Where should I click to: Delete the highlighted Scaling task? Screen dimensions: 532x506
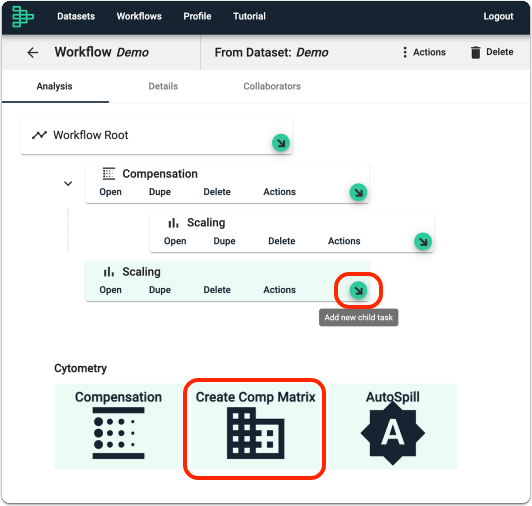click(x=217, y=290)
